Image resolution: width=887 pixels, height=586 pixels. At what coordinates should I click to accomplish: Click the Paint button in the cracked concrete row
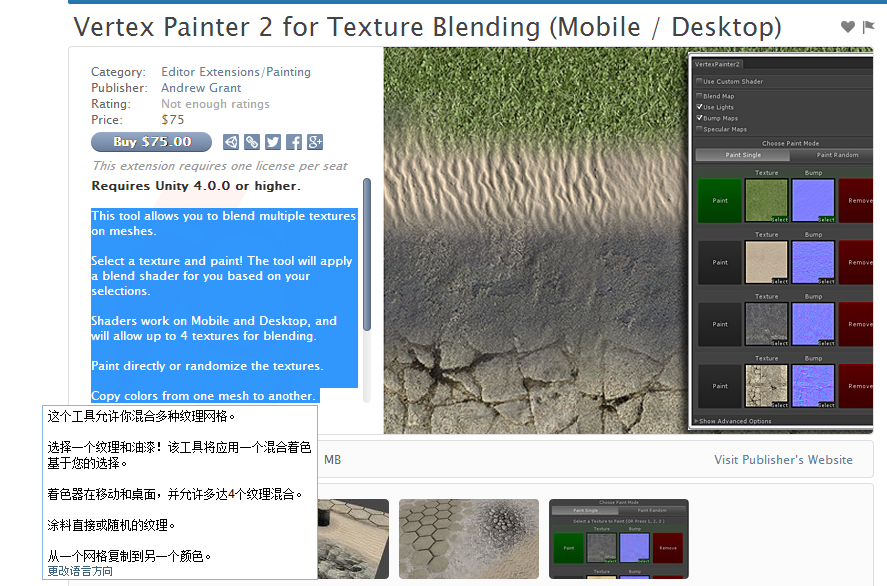[720, 386]
